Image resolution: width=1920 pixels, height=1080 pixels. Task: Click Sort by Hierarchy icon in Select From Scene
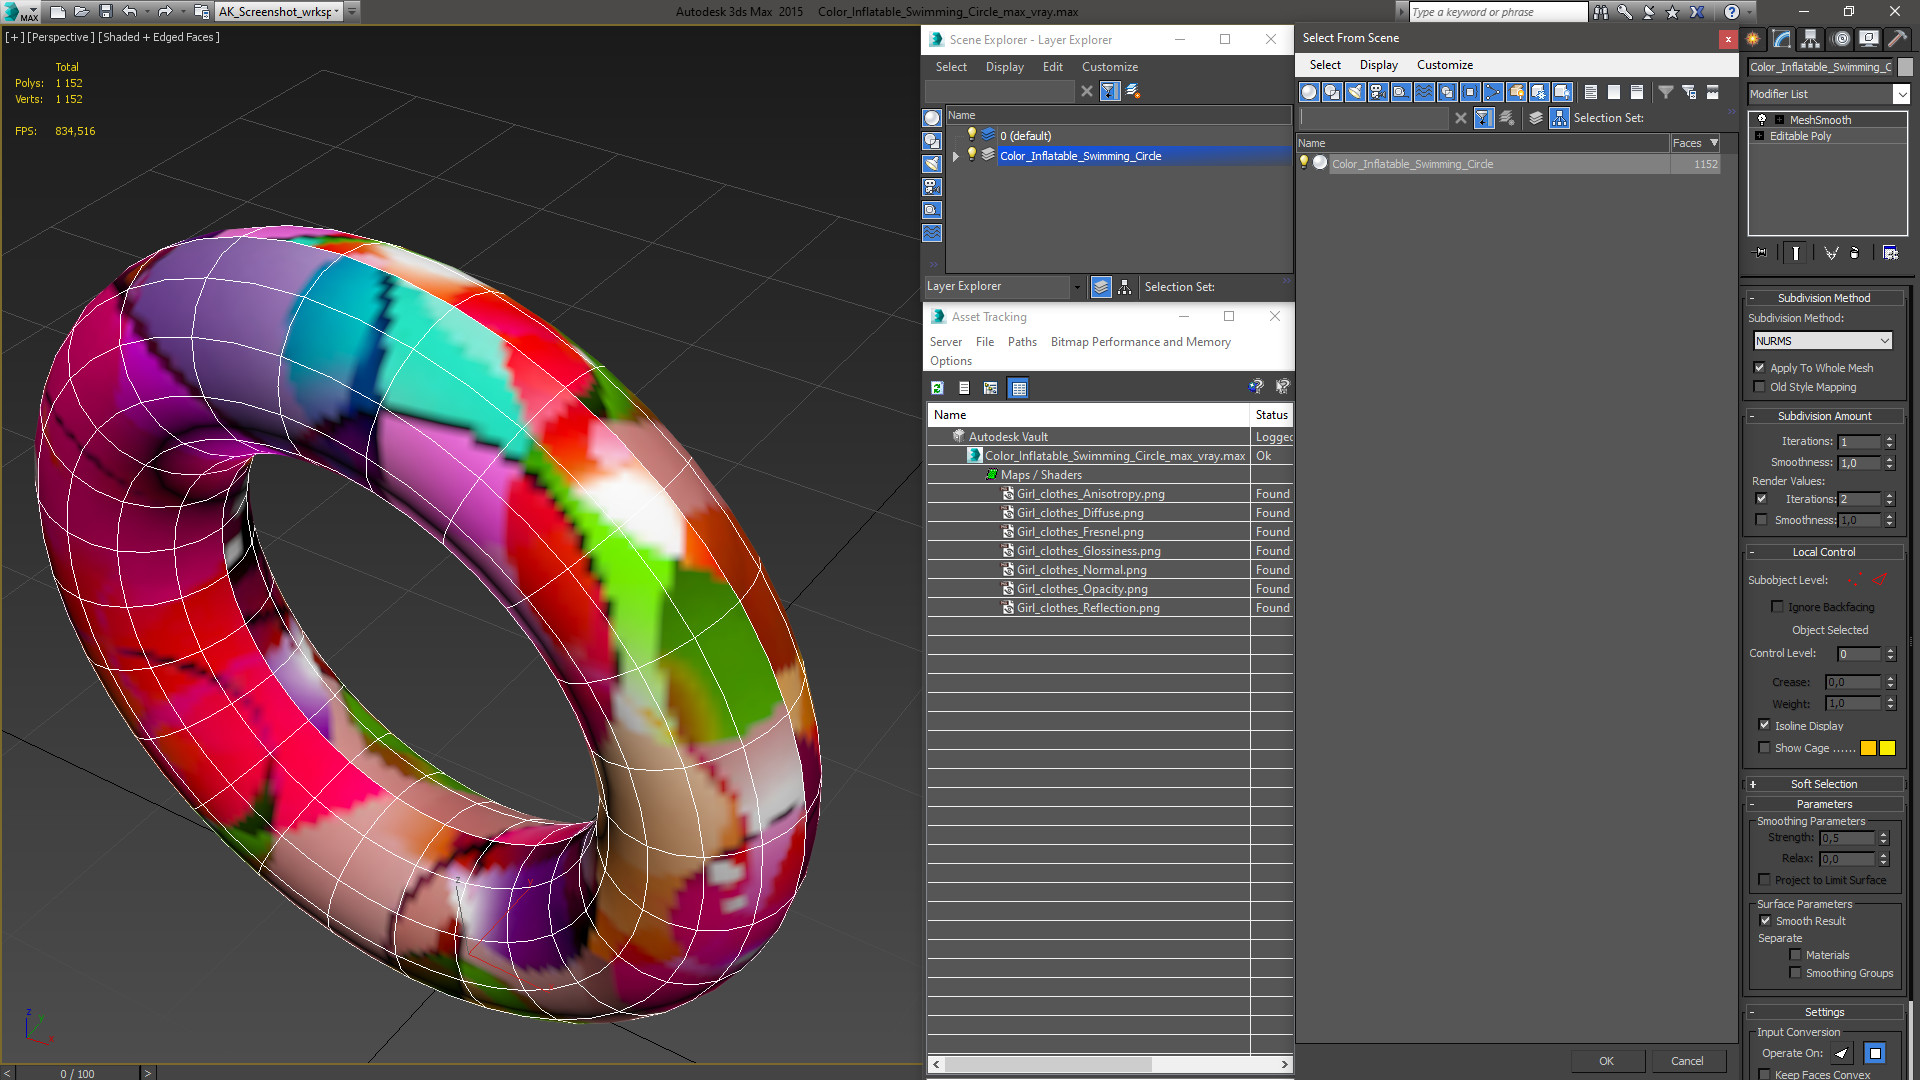click(1559, 118)
